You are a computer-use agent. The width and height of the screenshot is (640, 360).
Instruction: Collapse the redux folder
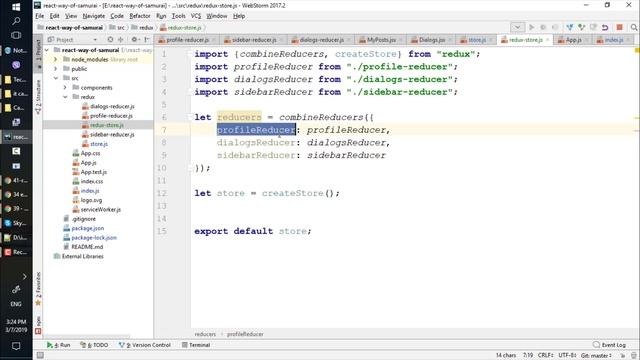[x=65, y=97]
